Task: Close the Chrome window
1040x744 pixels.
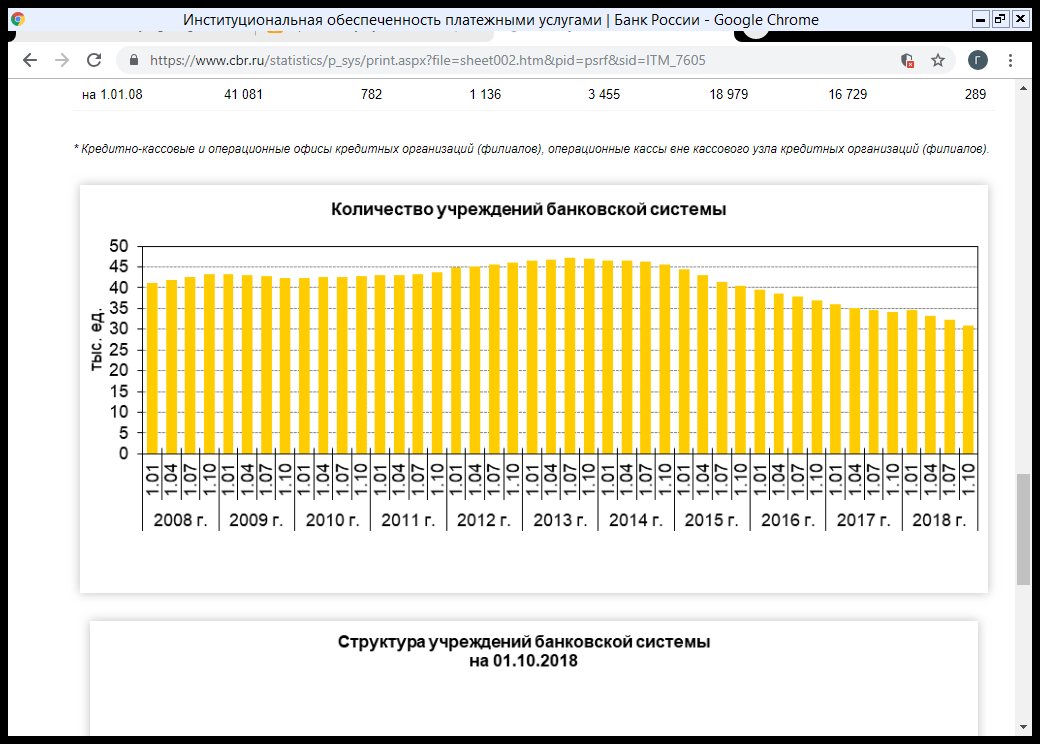Action: point(1020,19)
